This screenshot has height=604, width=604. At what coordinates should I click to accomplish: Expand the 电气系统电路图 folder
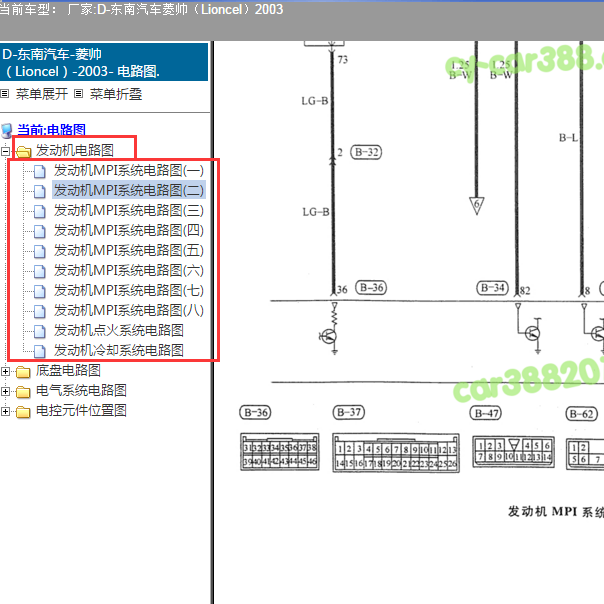pos(5,392)
